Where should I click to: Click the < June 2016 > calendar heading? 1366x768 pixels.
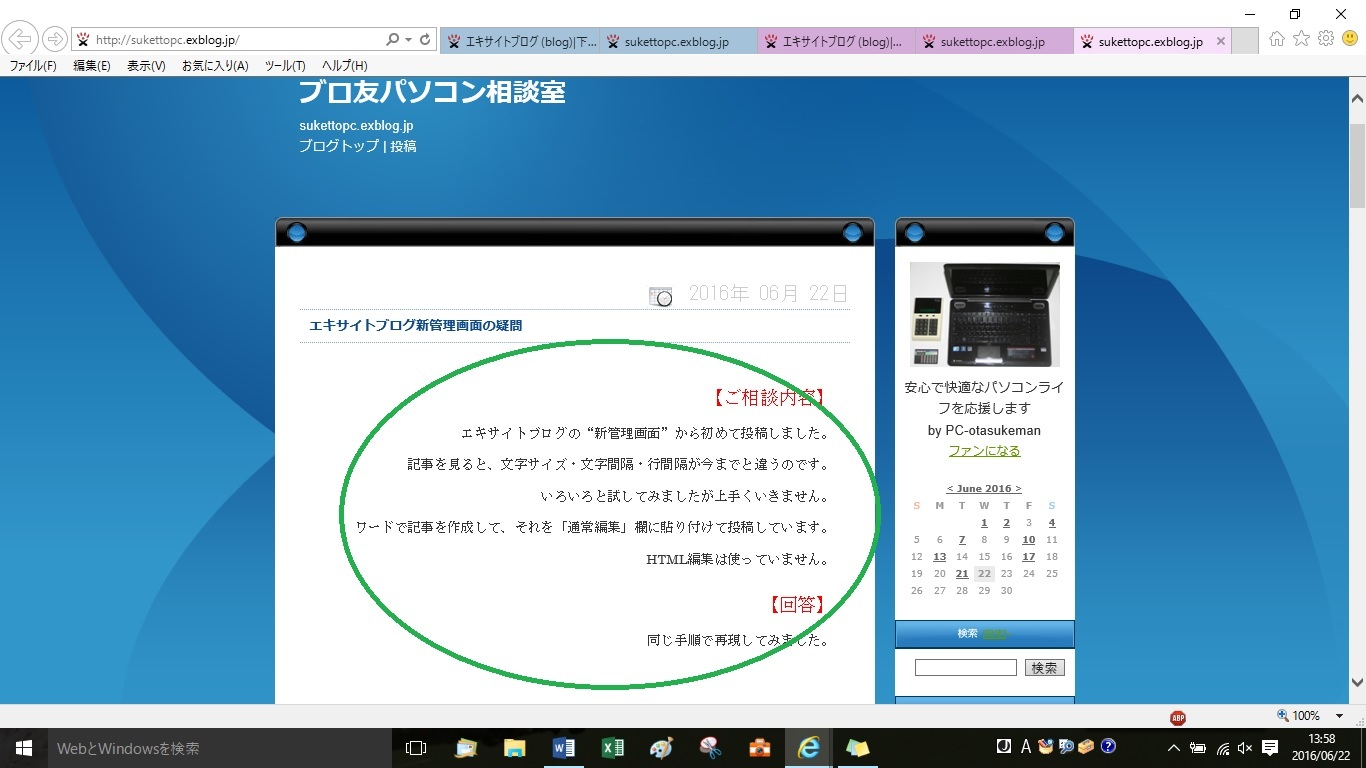click(984, 489)
